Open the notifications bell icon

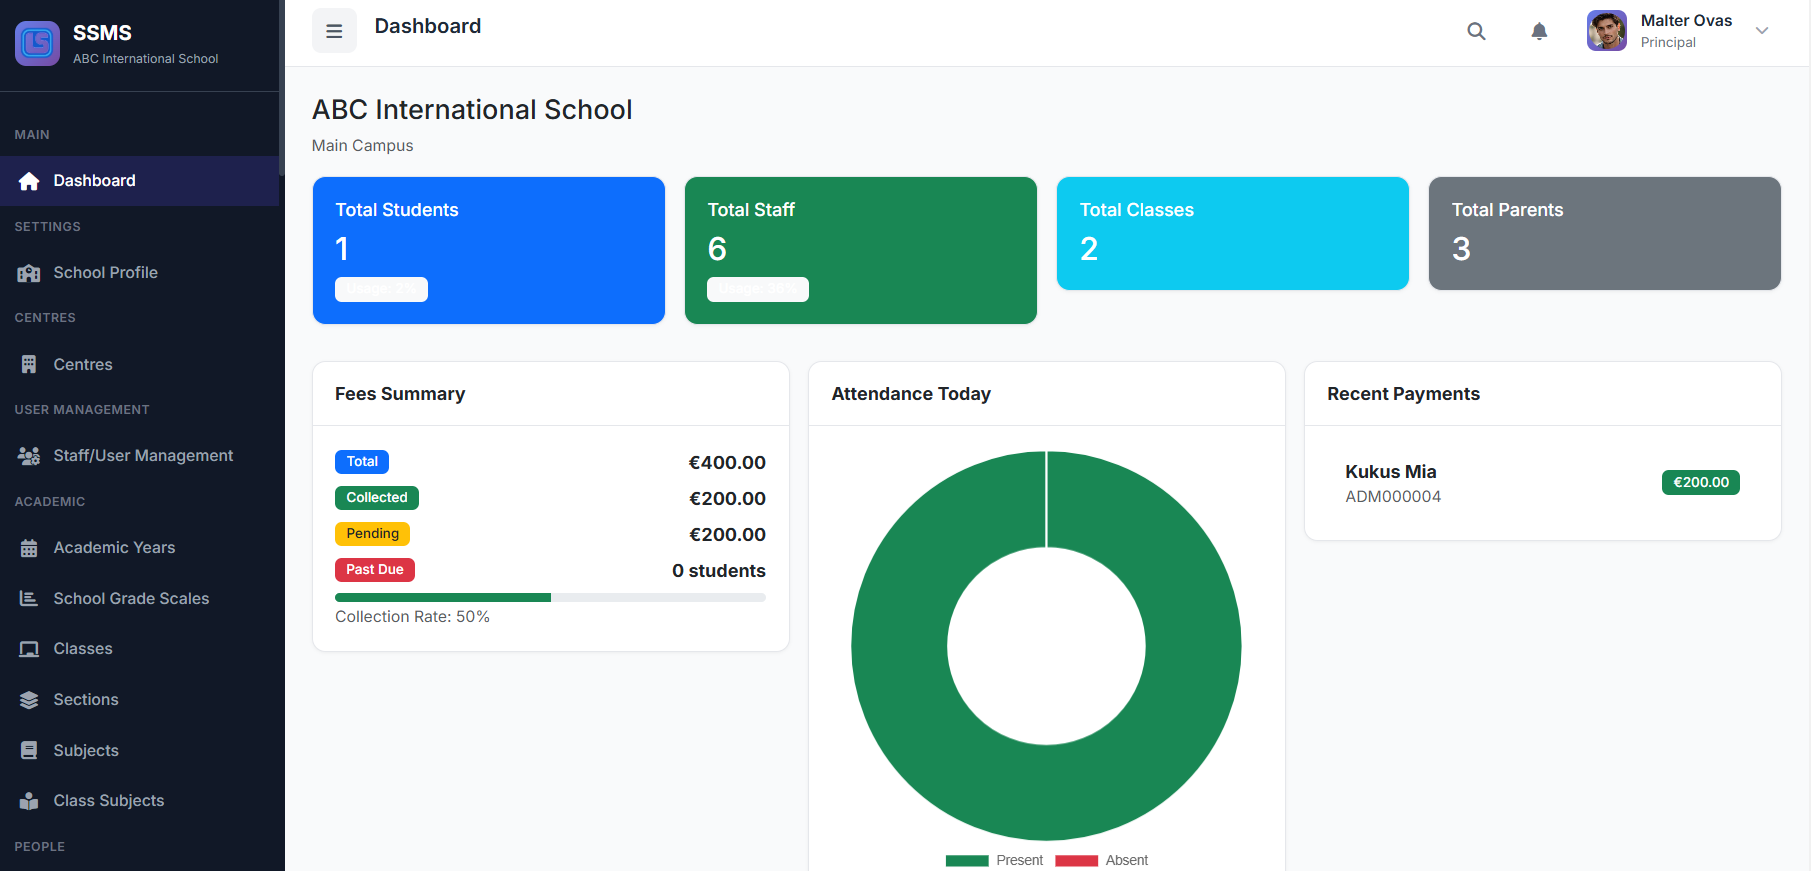1539,31
